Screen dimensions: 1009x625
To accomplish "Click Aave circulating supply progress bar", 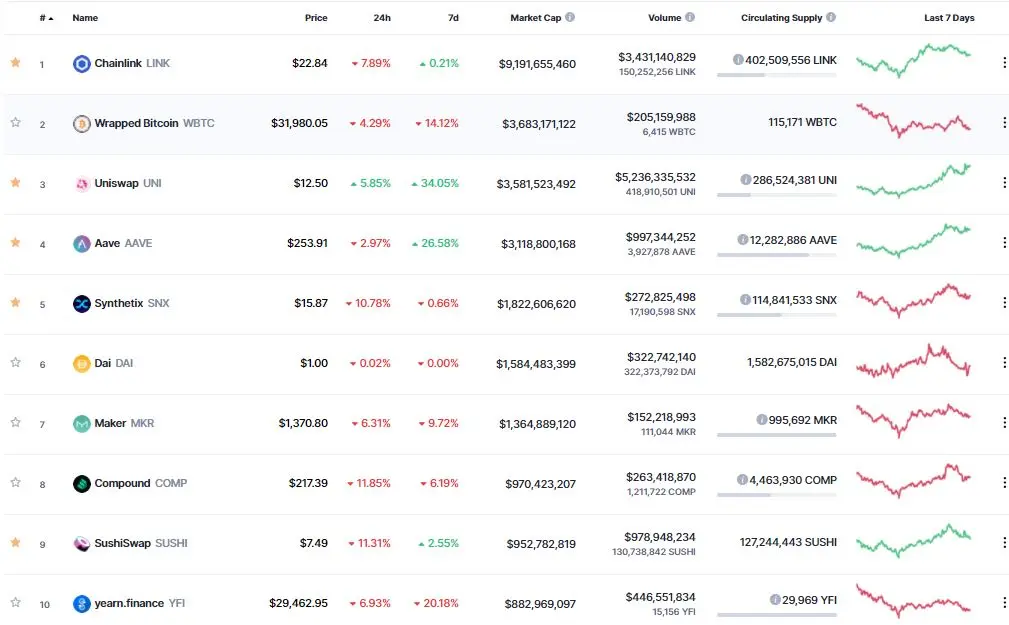I will coord(777,255).
